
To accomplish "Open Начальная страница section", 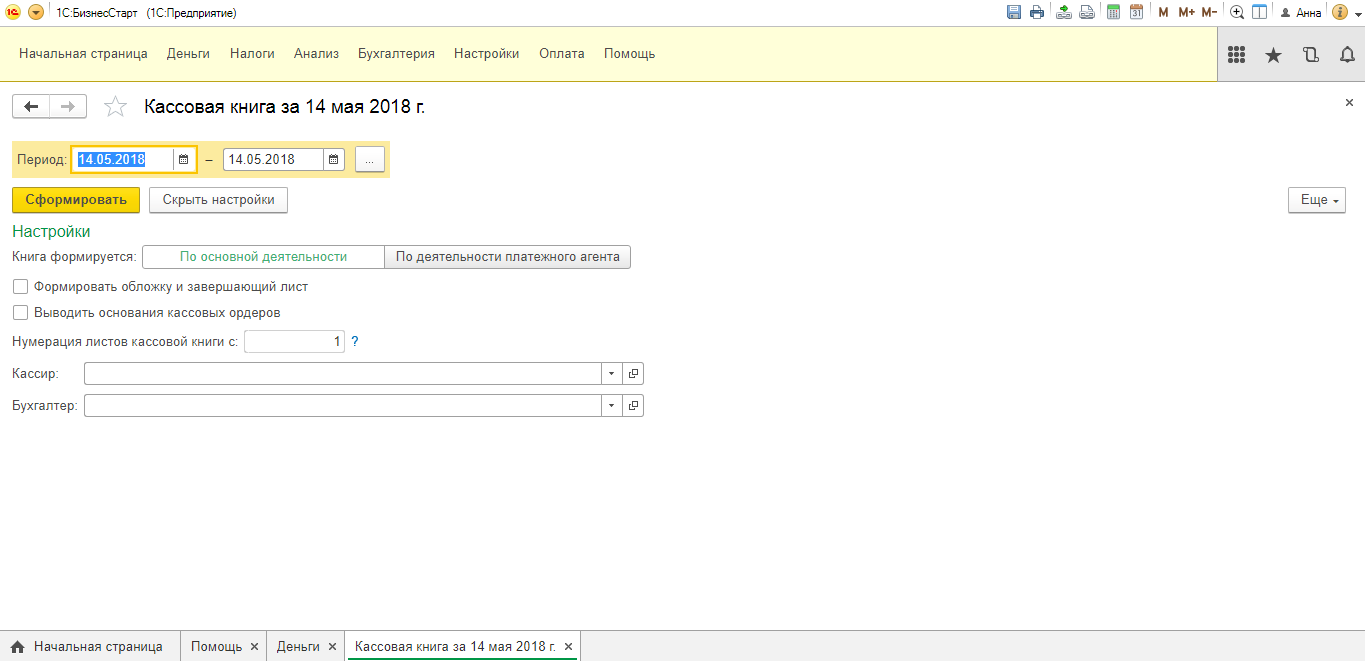I will (x=83, y=54).
